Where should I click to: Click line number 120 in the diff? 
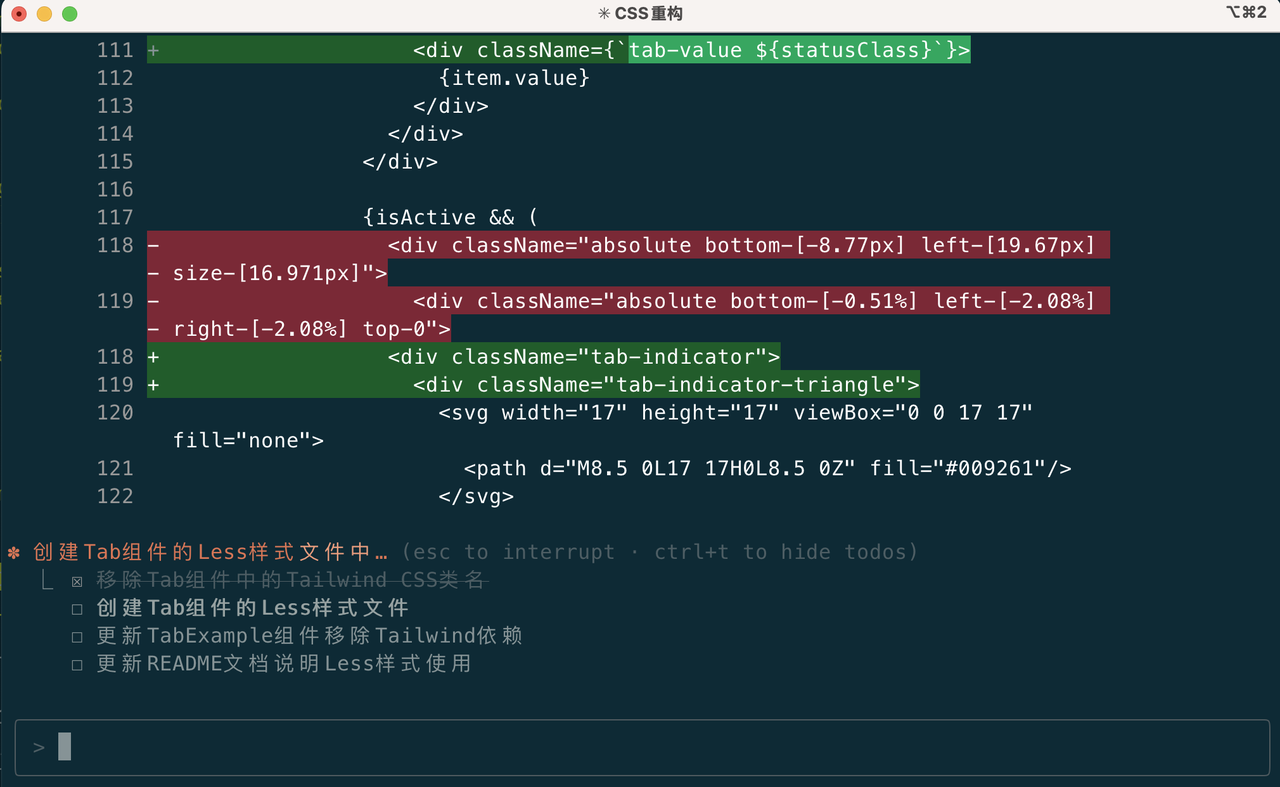[x=115, y=413]
